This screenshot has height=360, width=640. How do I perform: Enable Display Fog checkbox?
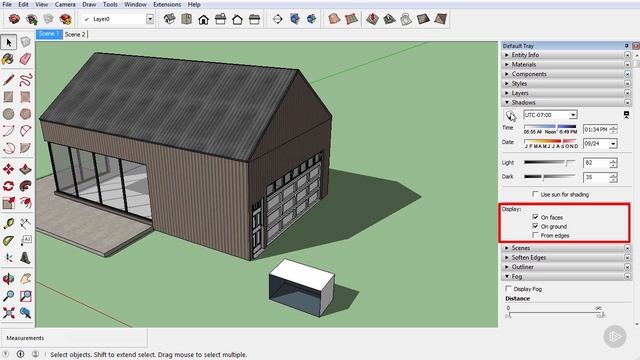(x=508, y=289)
